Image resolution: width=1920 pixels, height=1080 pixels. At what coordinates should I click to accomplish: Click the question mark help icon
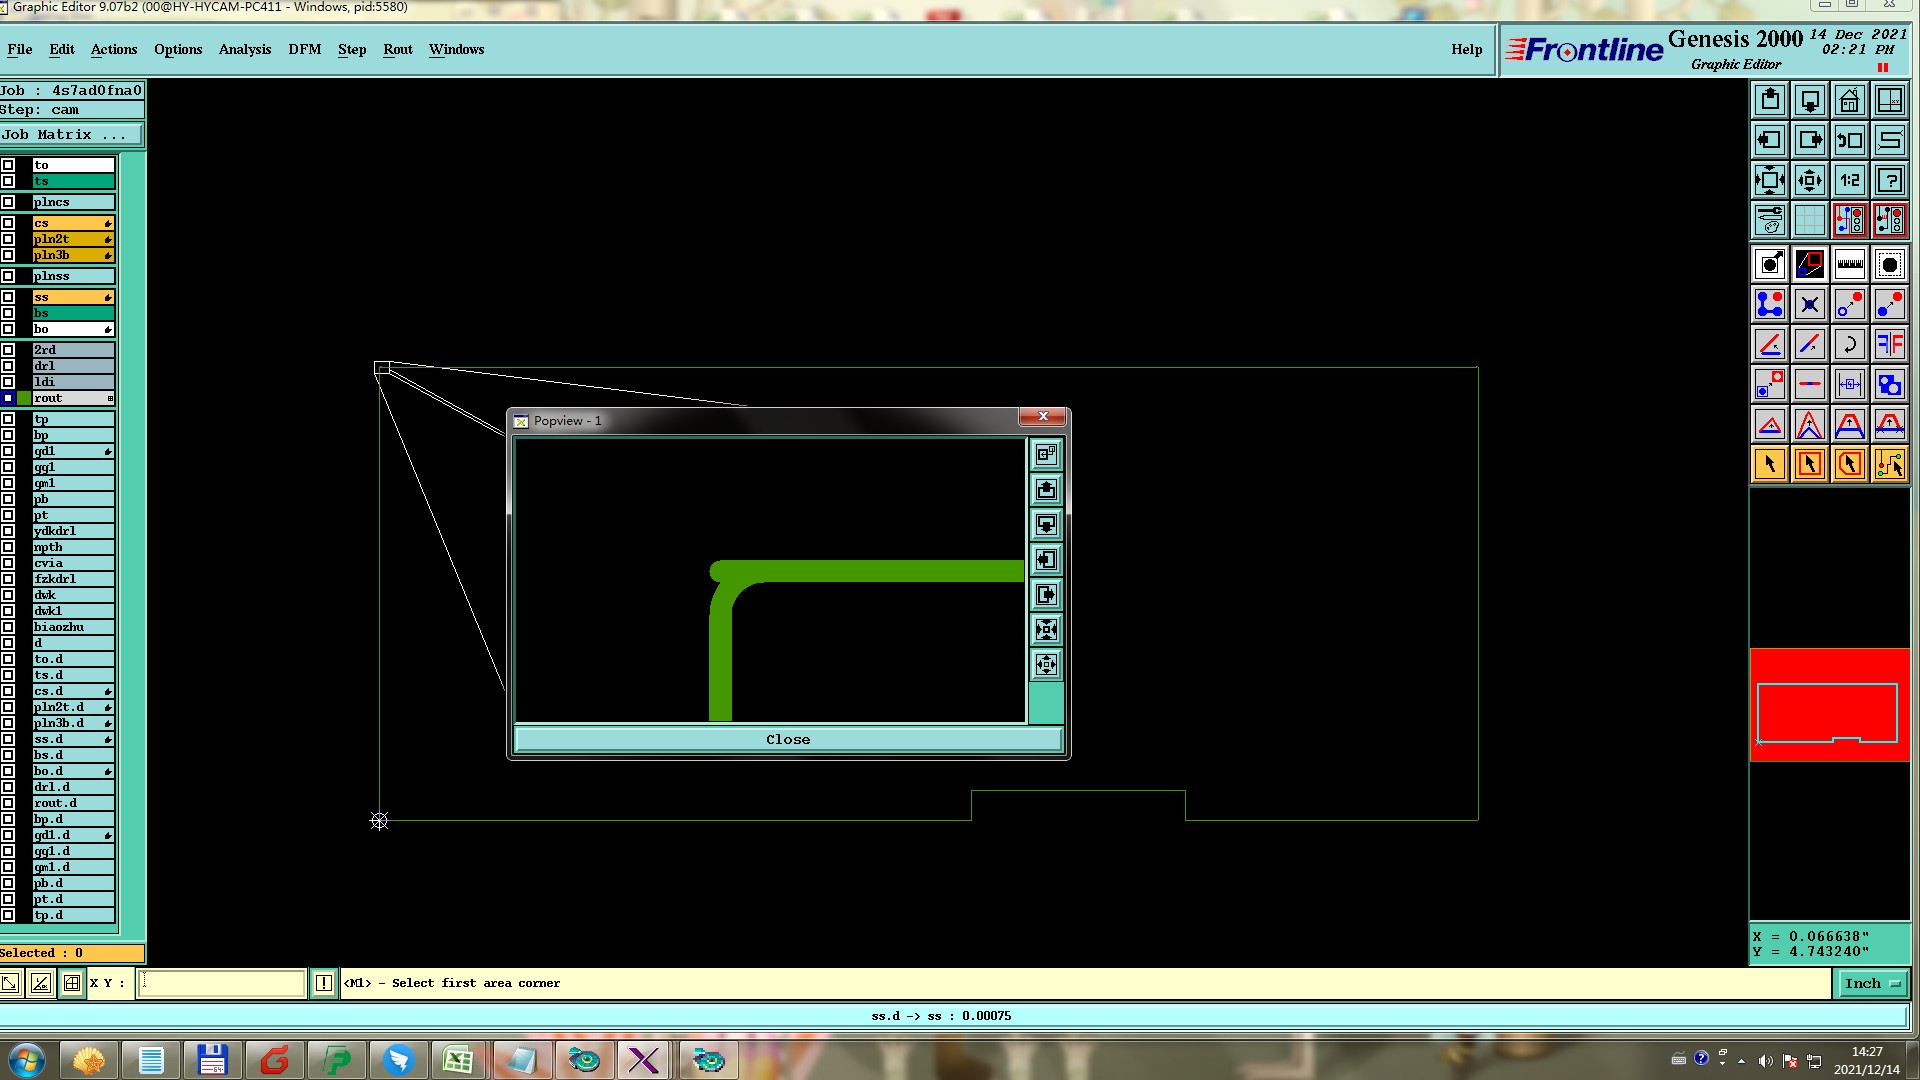pos(1890,180)
